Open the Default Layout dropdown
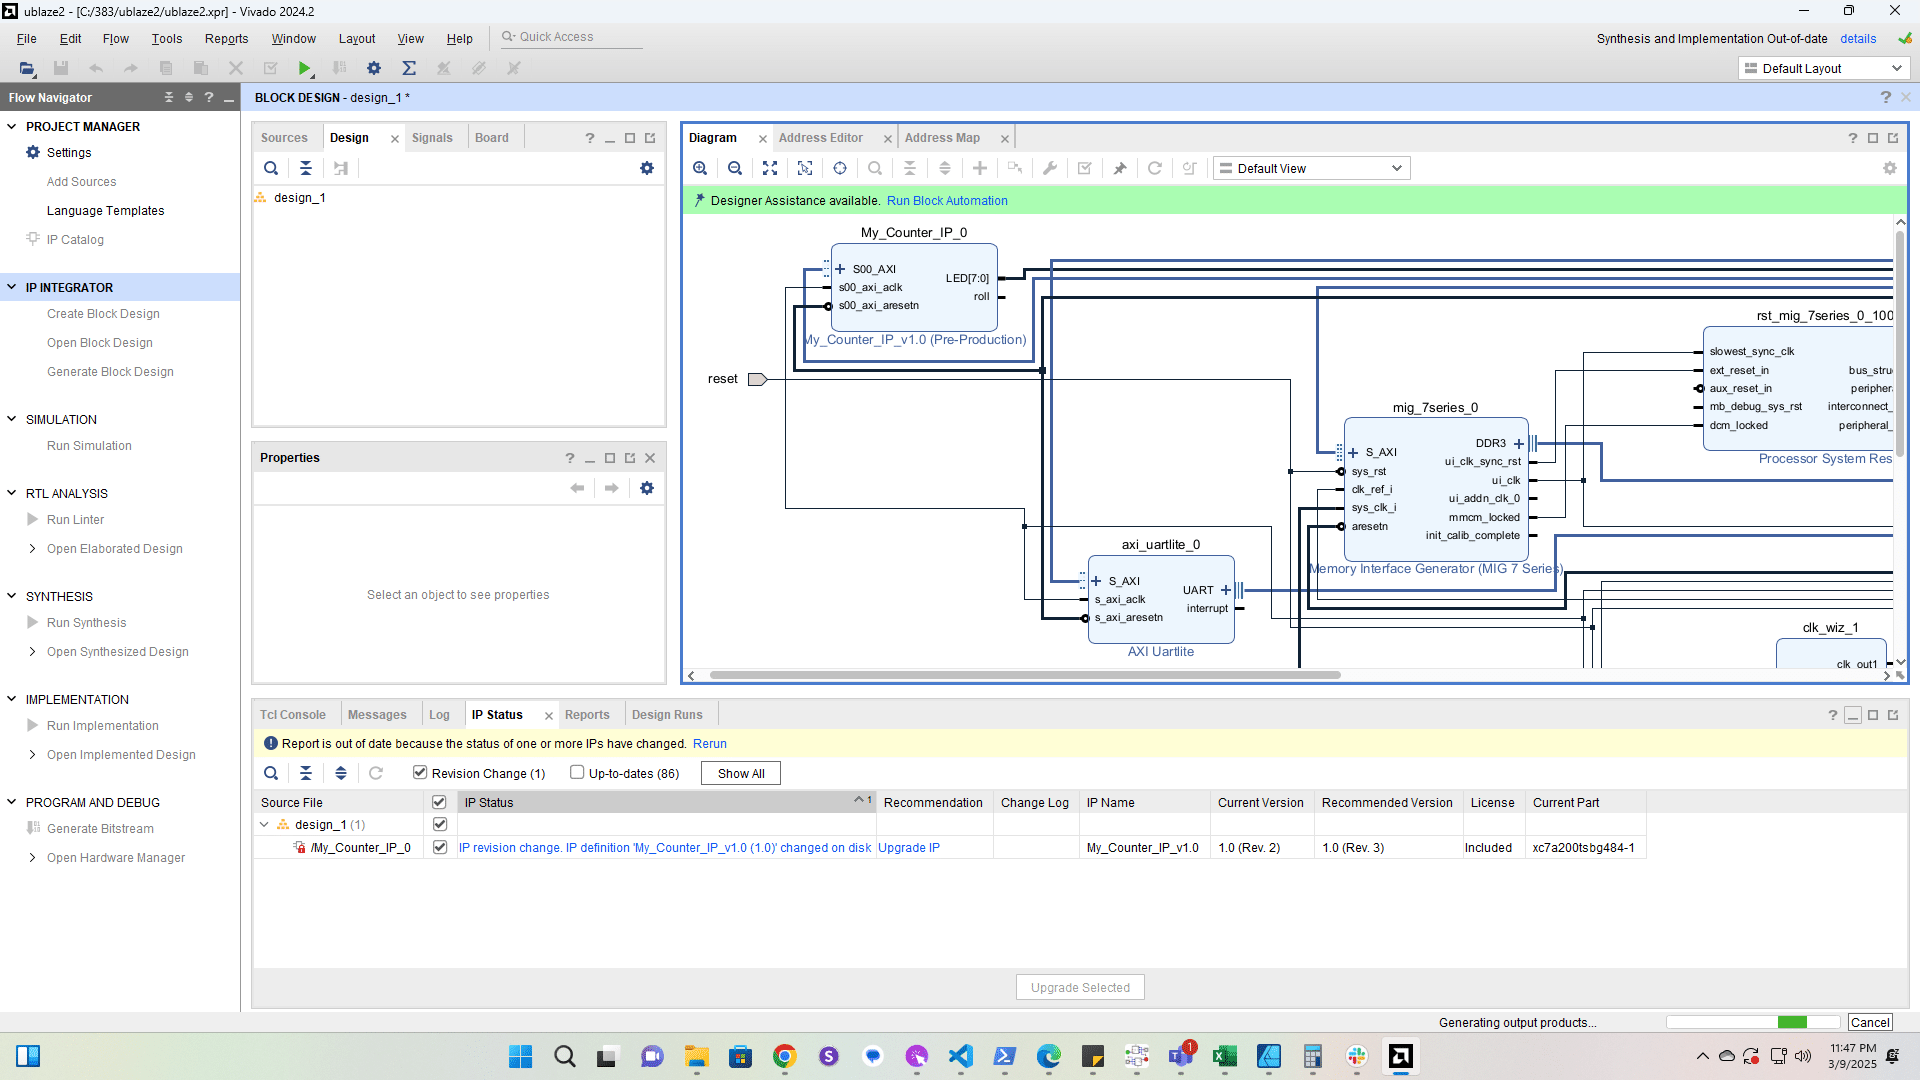 click(1823, 68)
